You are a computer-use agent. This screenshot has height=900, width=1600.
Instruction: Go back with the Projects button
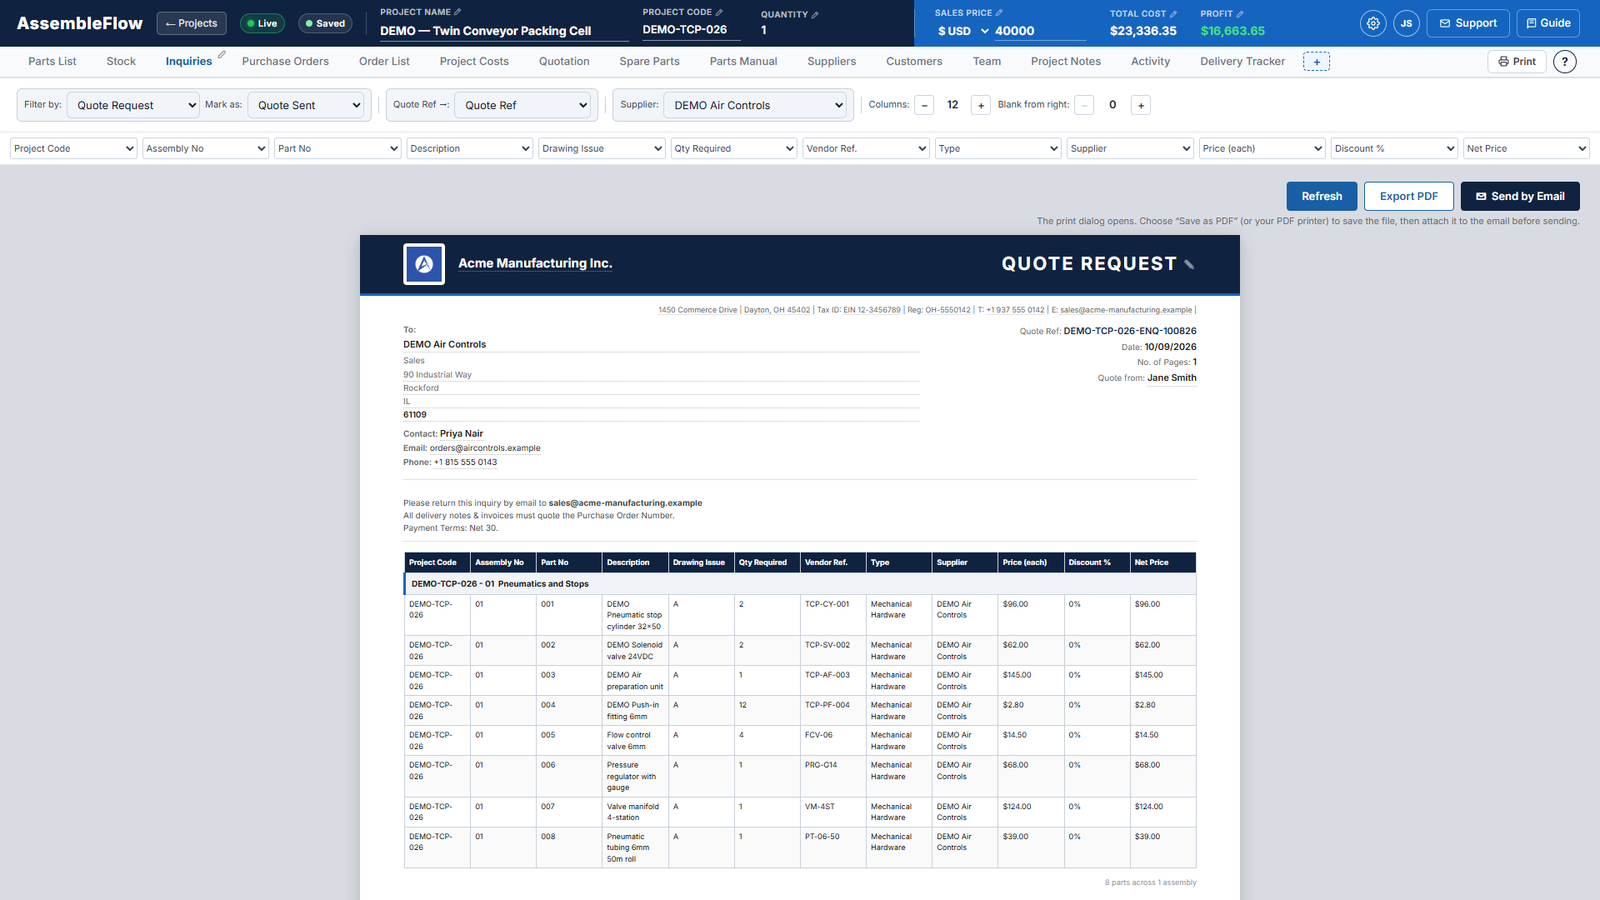coord(191,23)
